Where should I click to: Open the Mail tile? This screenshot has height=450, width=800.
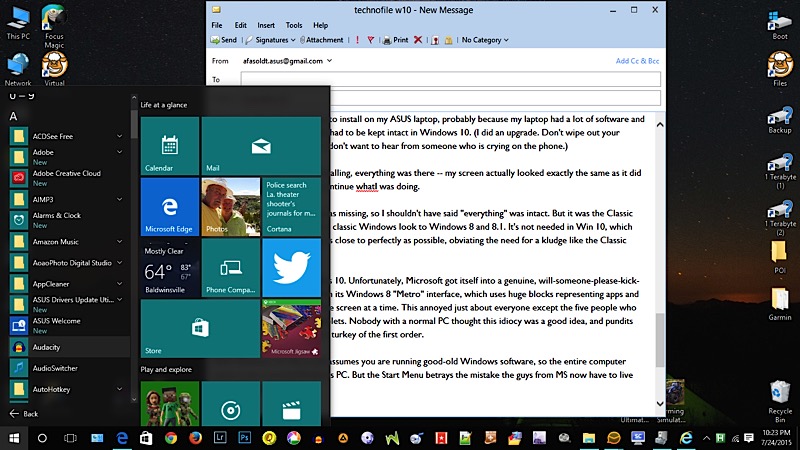coord(261,146)
